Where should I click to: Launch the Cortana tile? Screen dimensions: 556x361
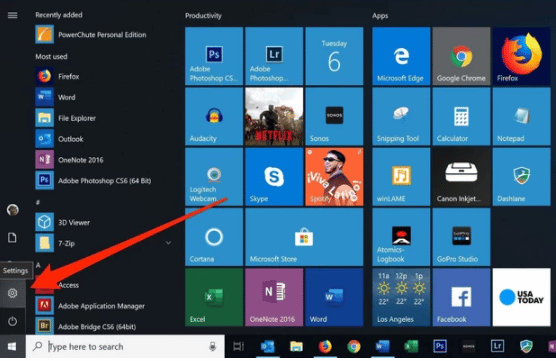coord(214,237)
